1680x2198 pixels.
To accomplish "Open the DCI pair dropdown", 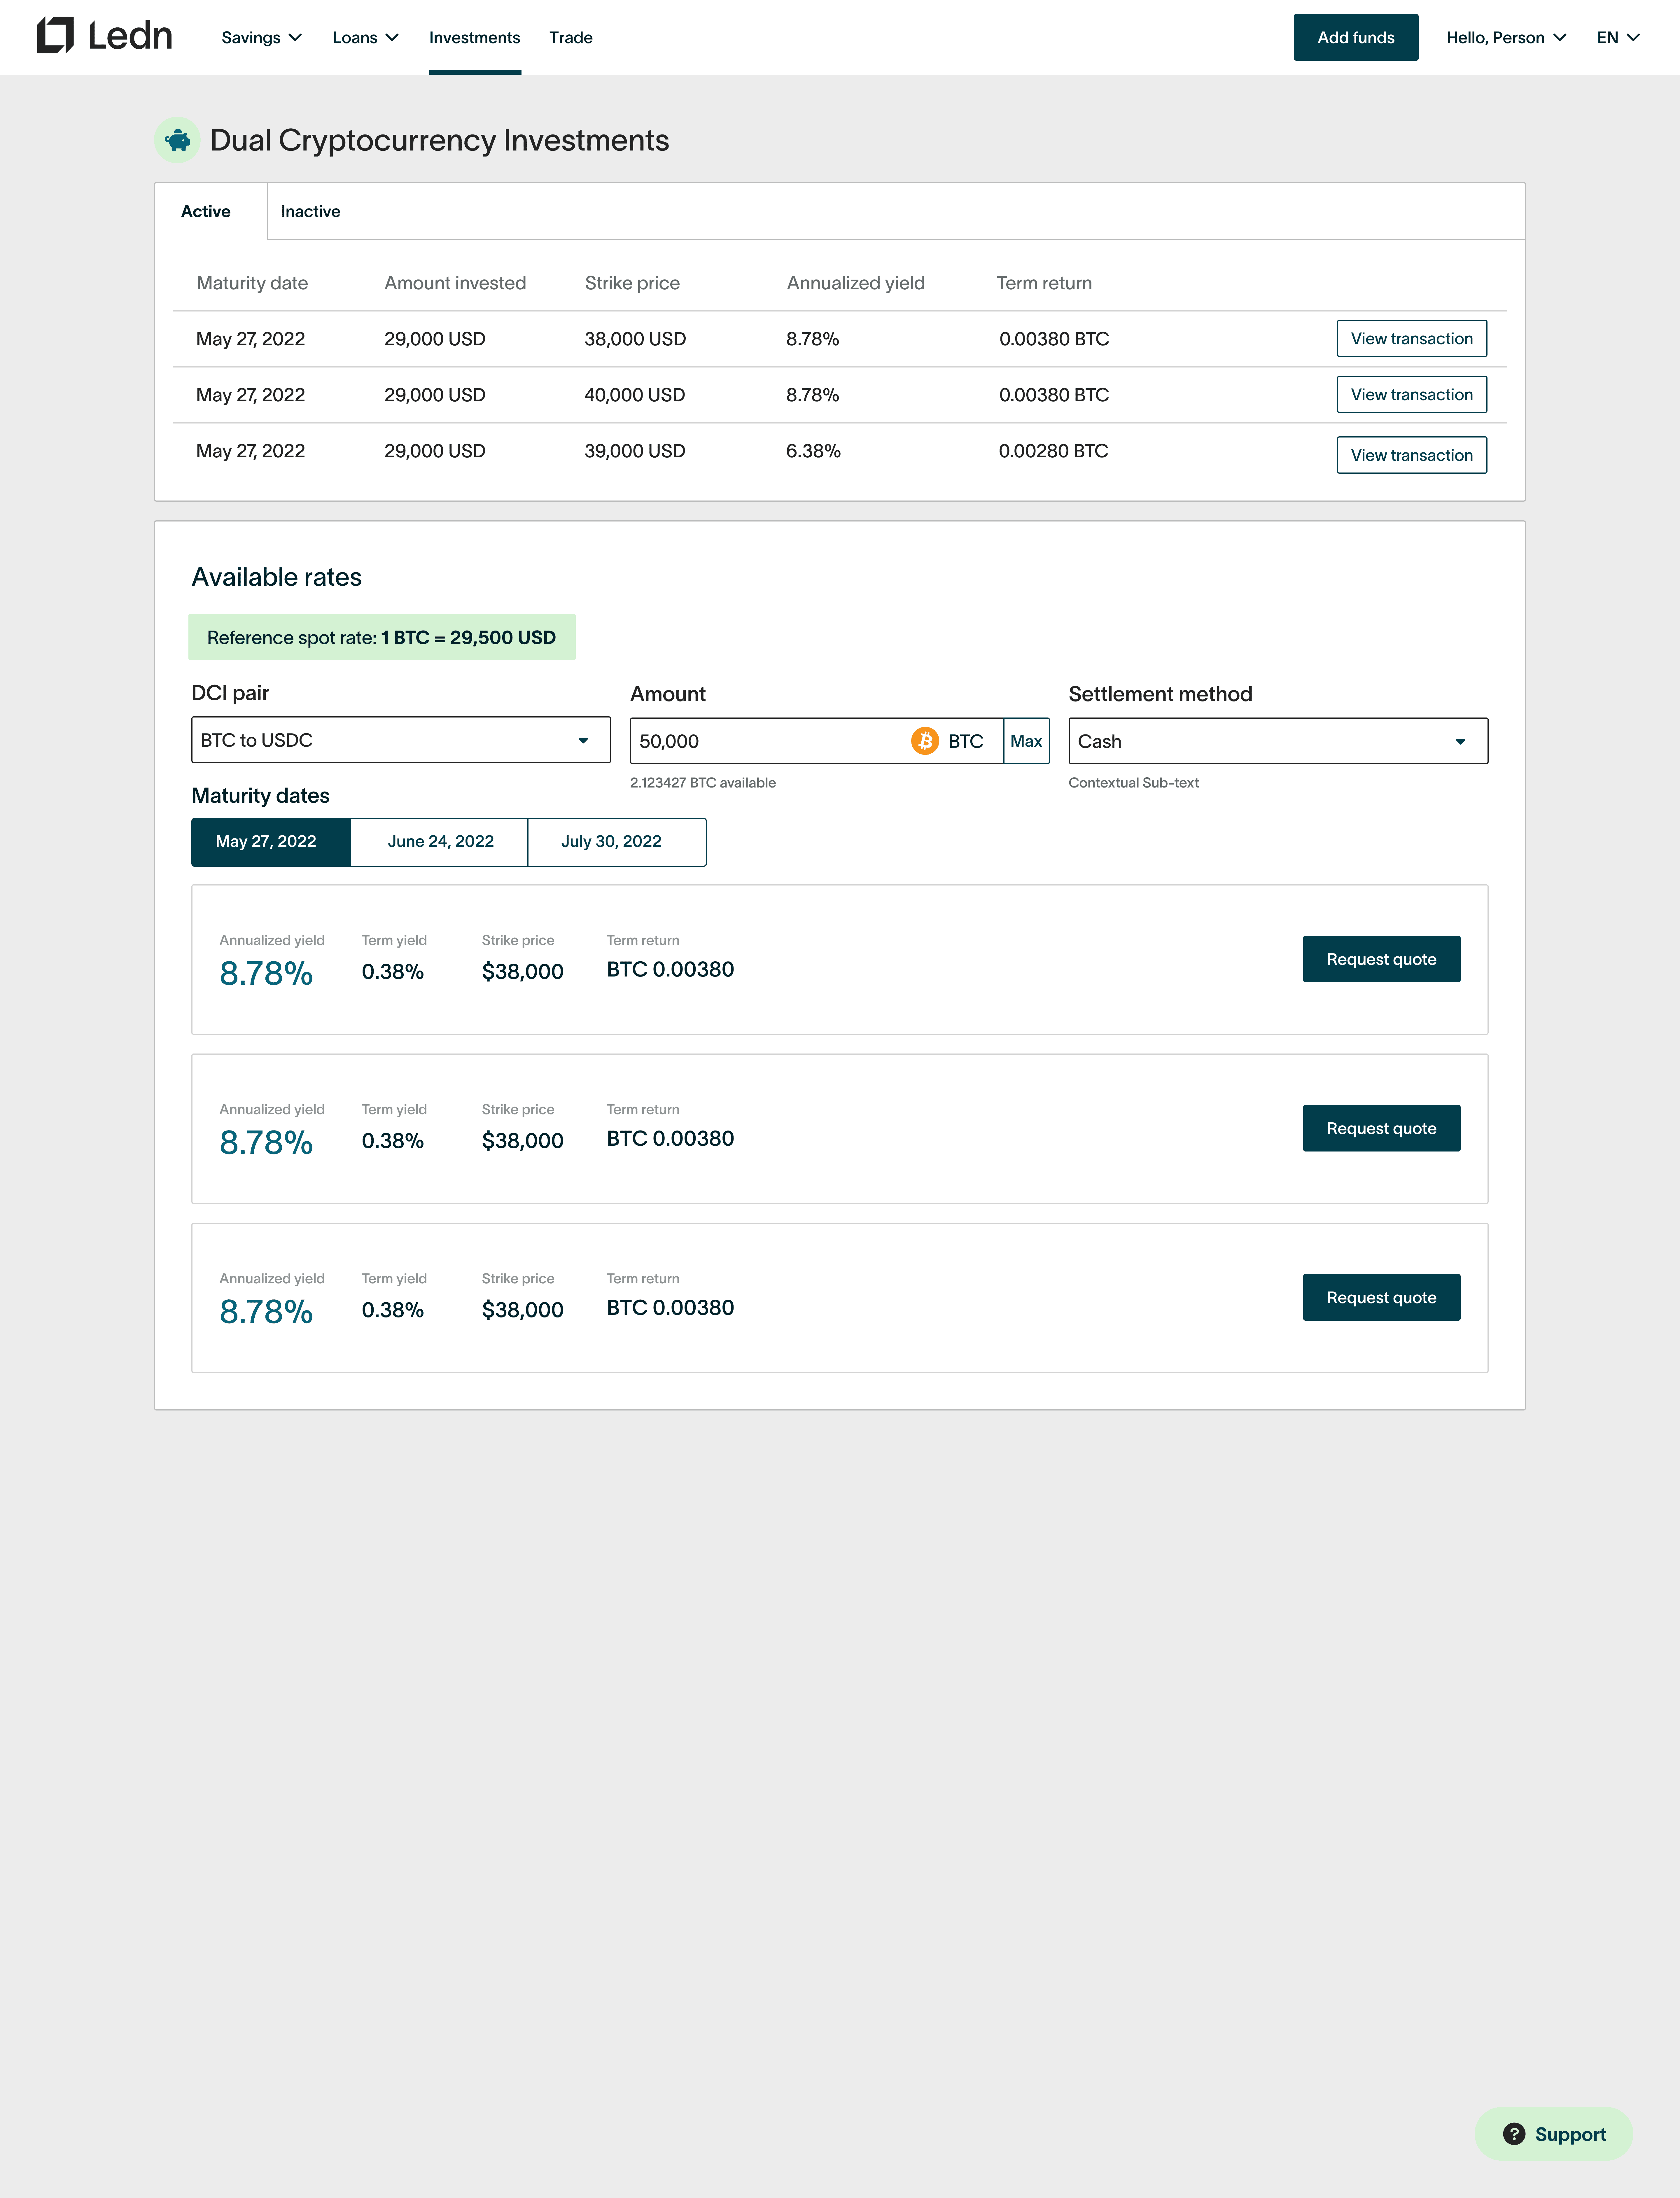I will pos(400,740).
